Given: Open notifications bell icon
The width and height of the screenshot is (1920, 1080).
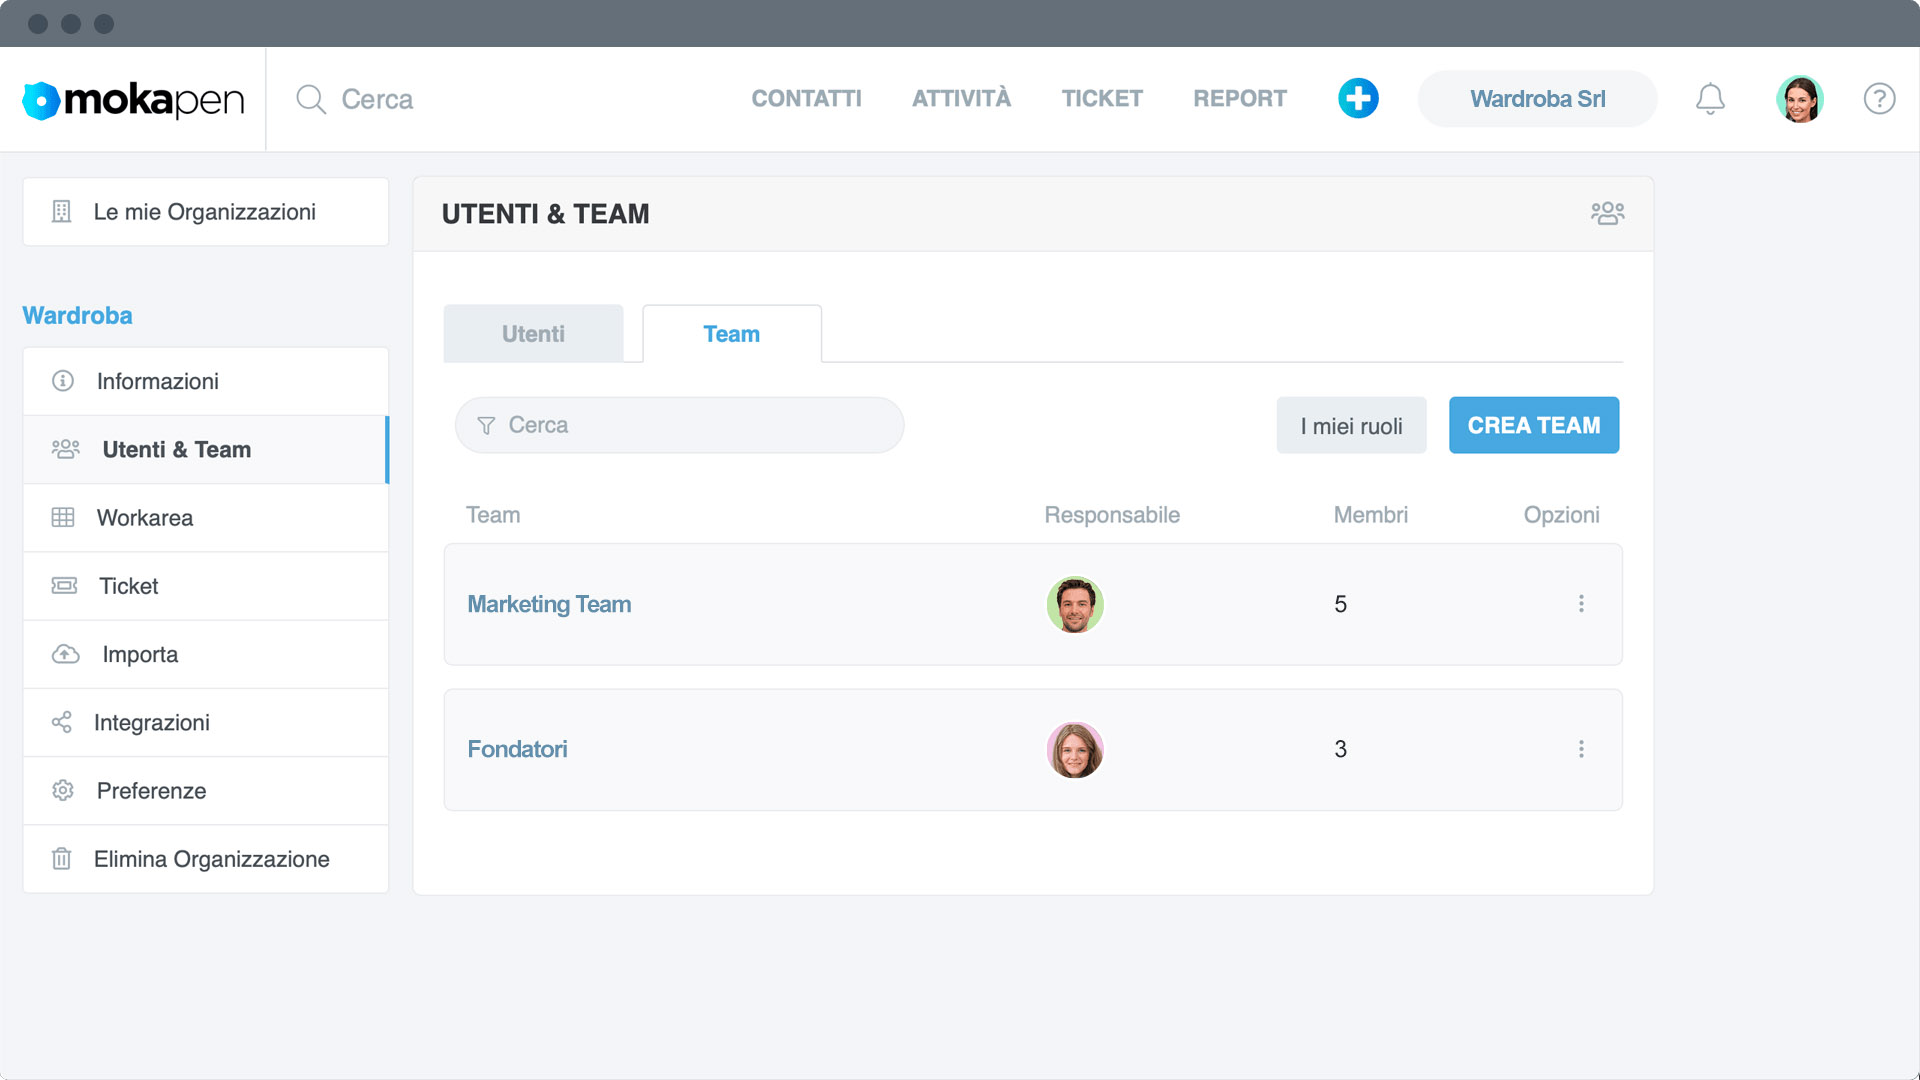Looking at the screenshot, I should tap(1710, 98).
